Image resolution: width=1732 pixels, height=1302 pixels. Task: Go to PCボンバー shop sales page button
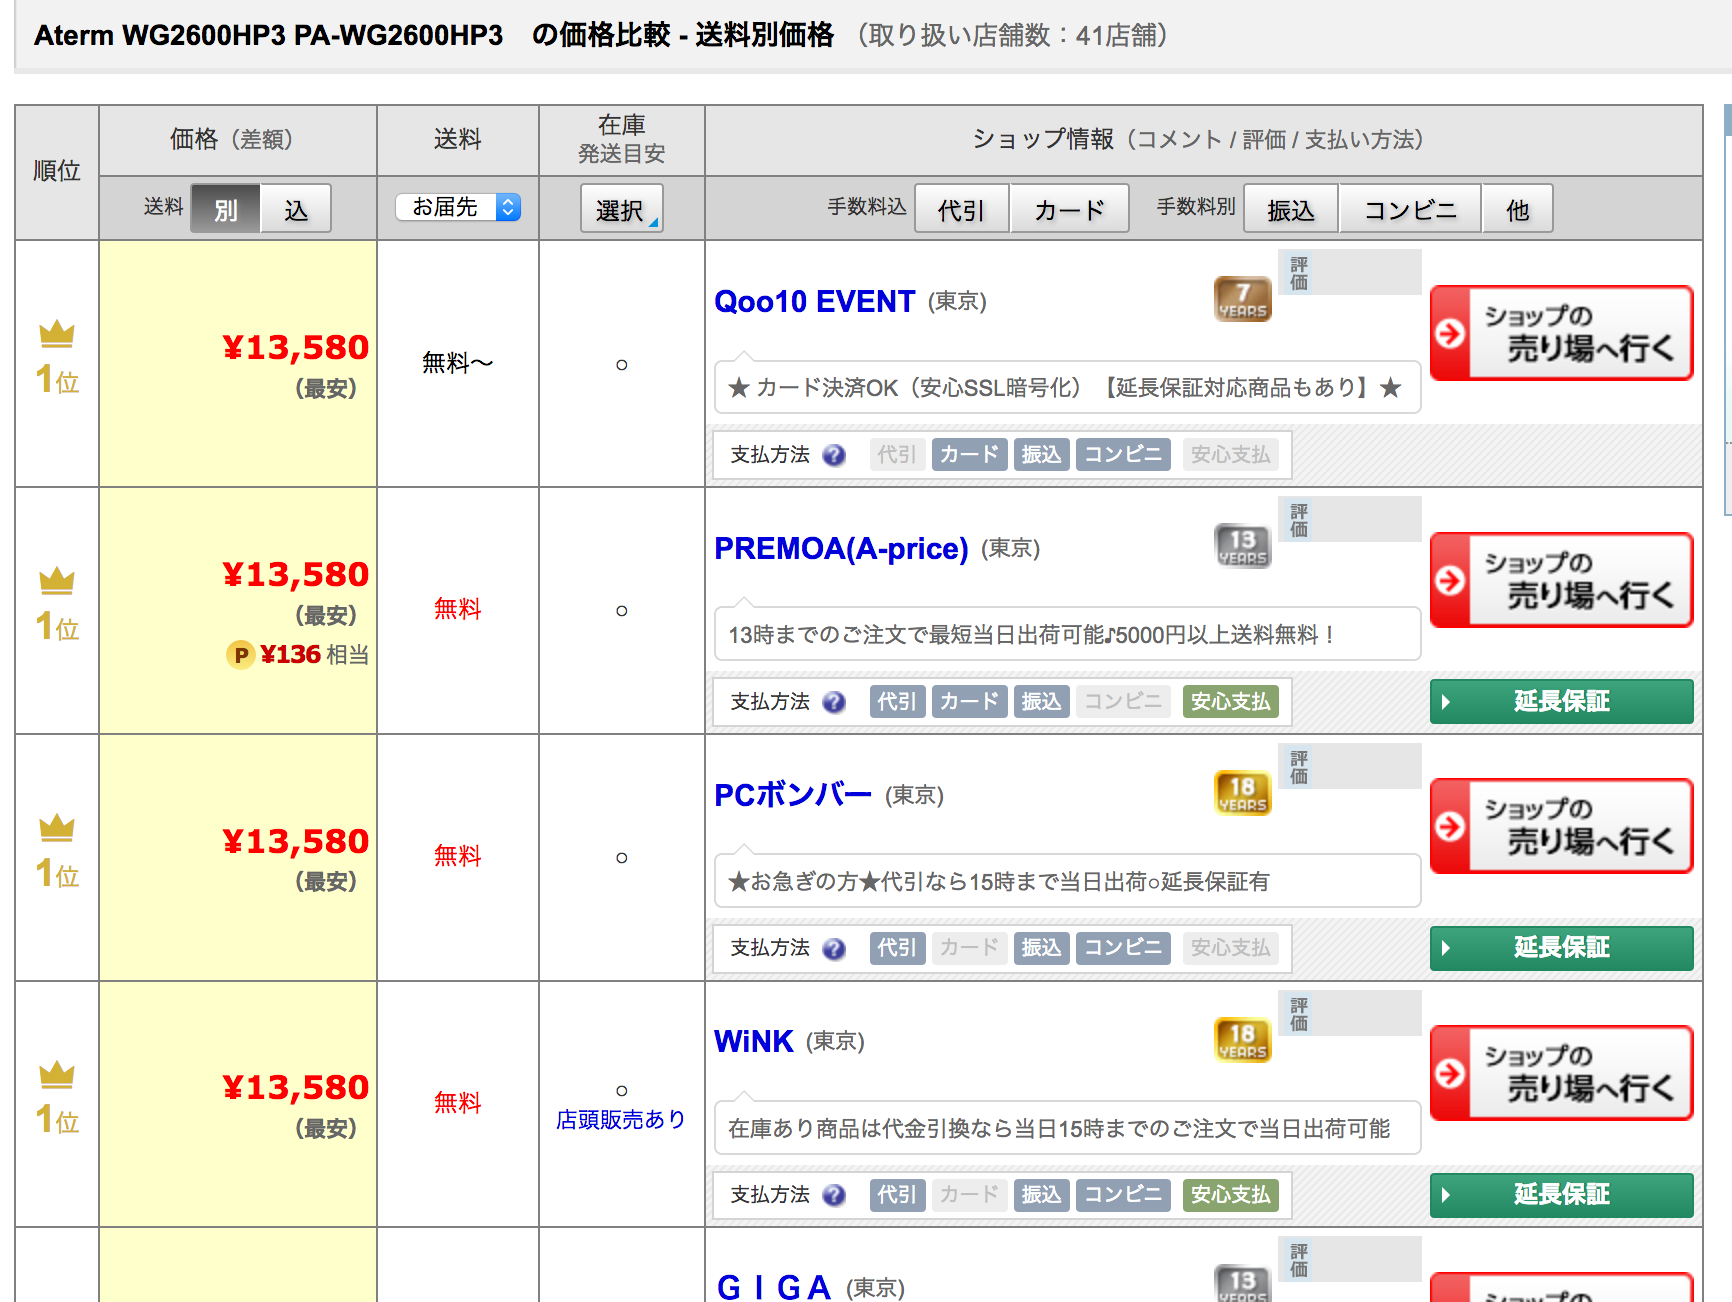tap(1561, 826)
